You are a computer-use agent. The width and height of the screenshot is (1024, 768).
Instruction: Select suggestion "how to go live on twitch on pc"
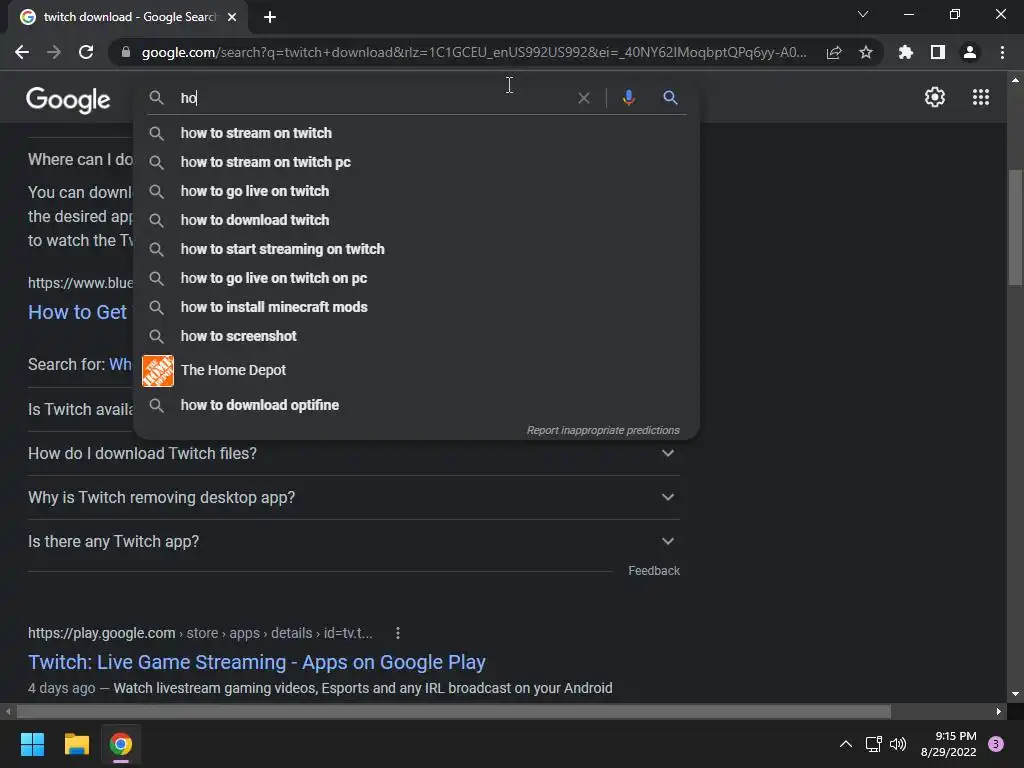[417, 278]
